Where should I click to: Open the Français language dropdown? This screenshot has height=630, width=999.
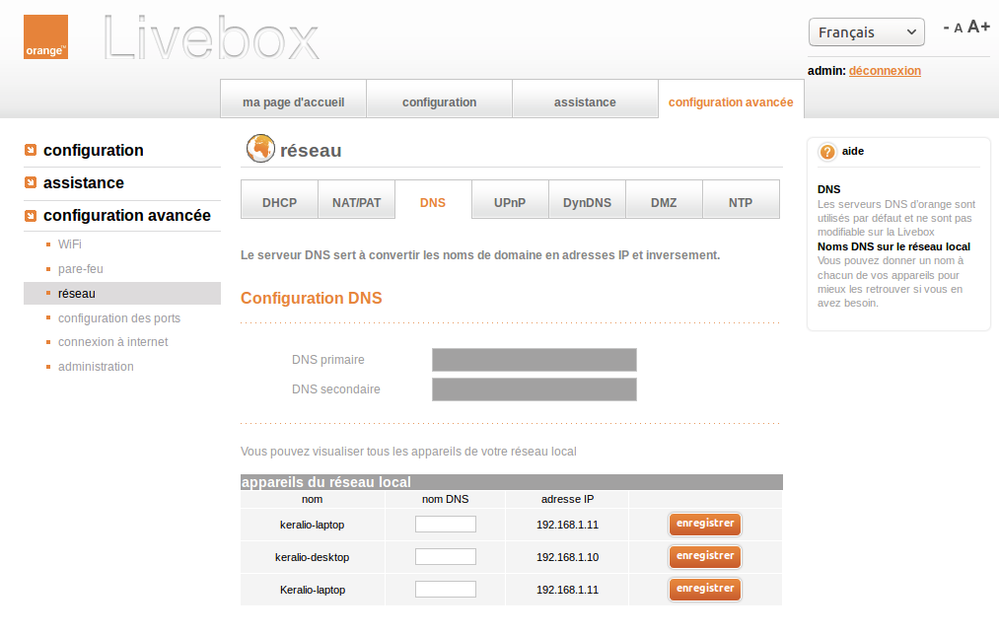[x=866, y=32]
